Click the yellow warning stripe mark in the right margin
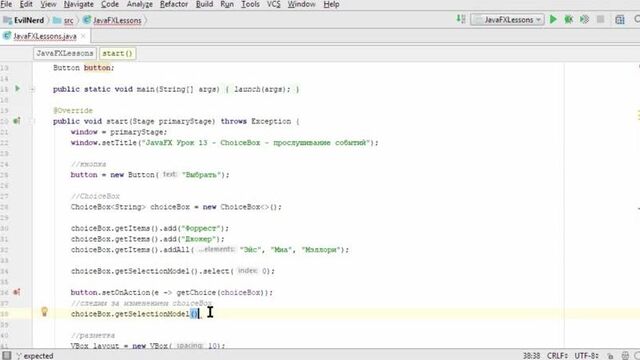Viewport: 640px width, 360px height. click(638, 115)
